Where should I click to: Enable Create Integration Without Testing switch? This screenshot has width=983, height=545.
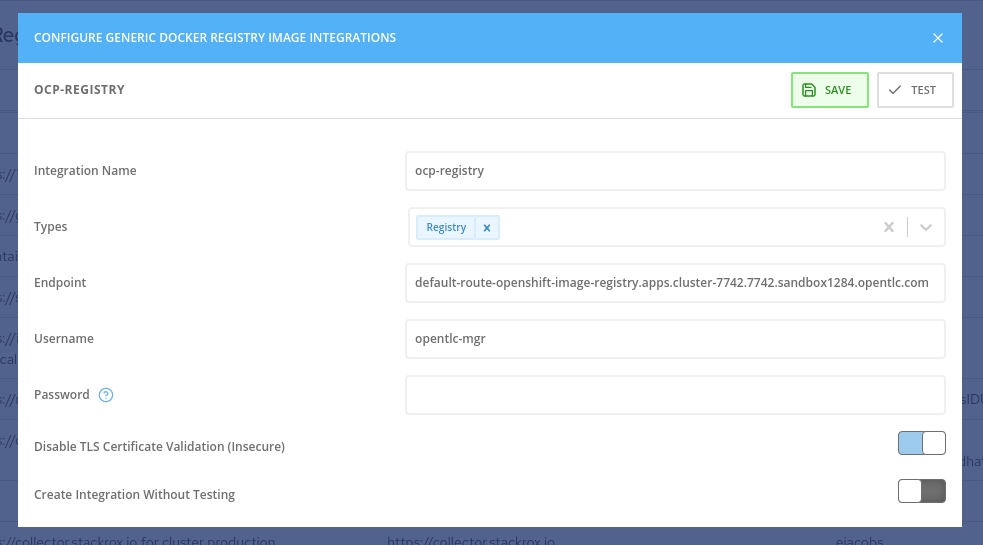click(921, 491)
